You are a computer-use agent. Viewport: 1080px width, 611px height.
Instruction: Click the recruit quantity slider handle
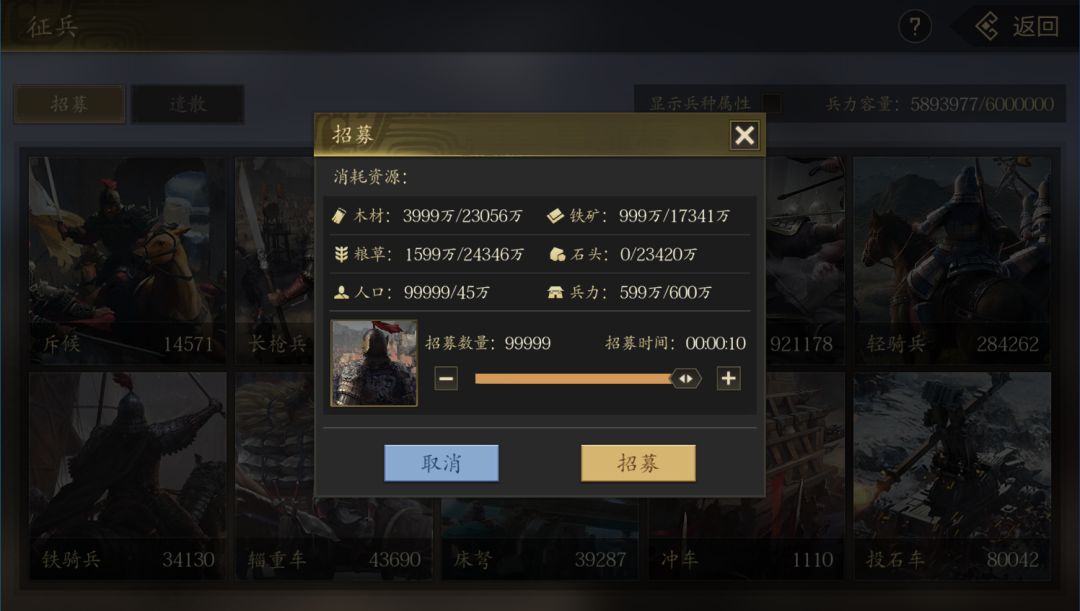686,378
